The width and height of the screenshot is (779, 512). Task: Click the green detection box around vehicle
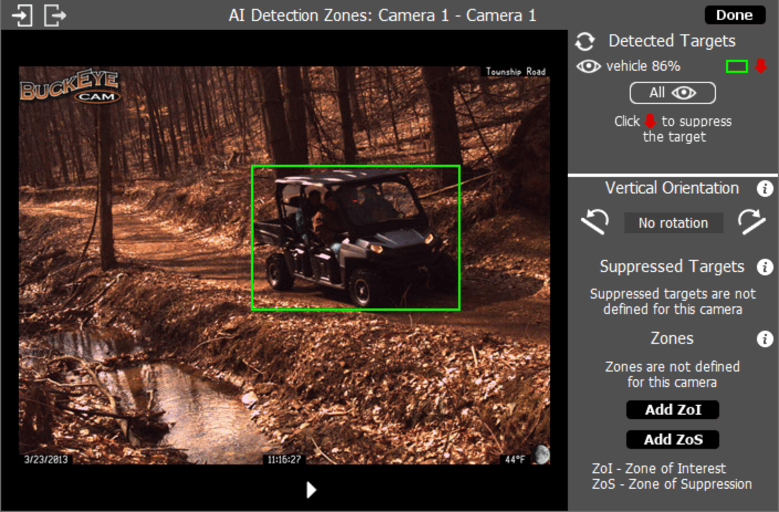click(x=355, y=167)
